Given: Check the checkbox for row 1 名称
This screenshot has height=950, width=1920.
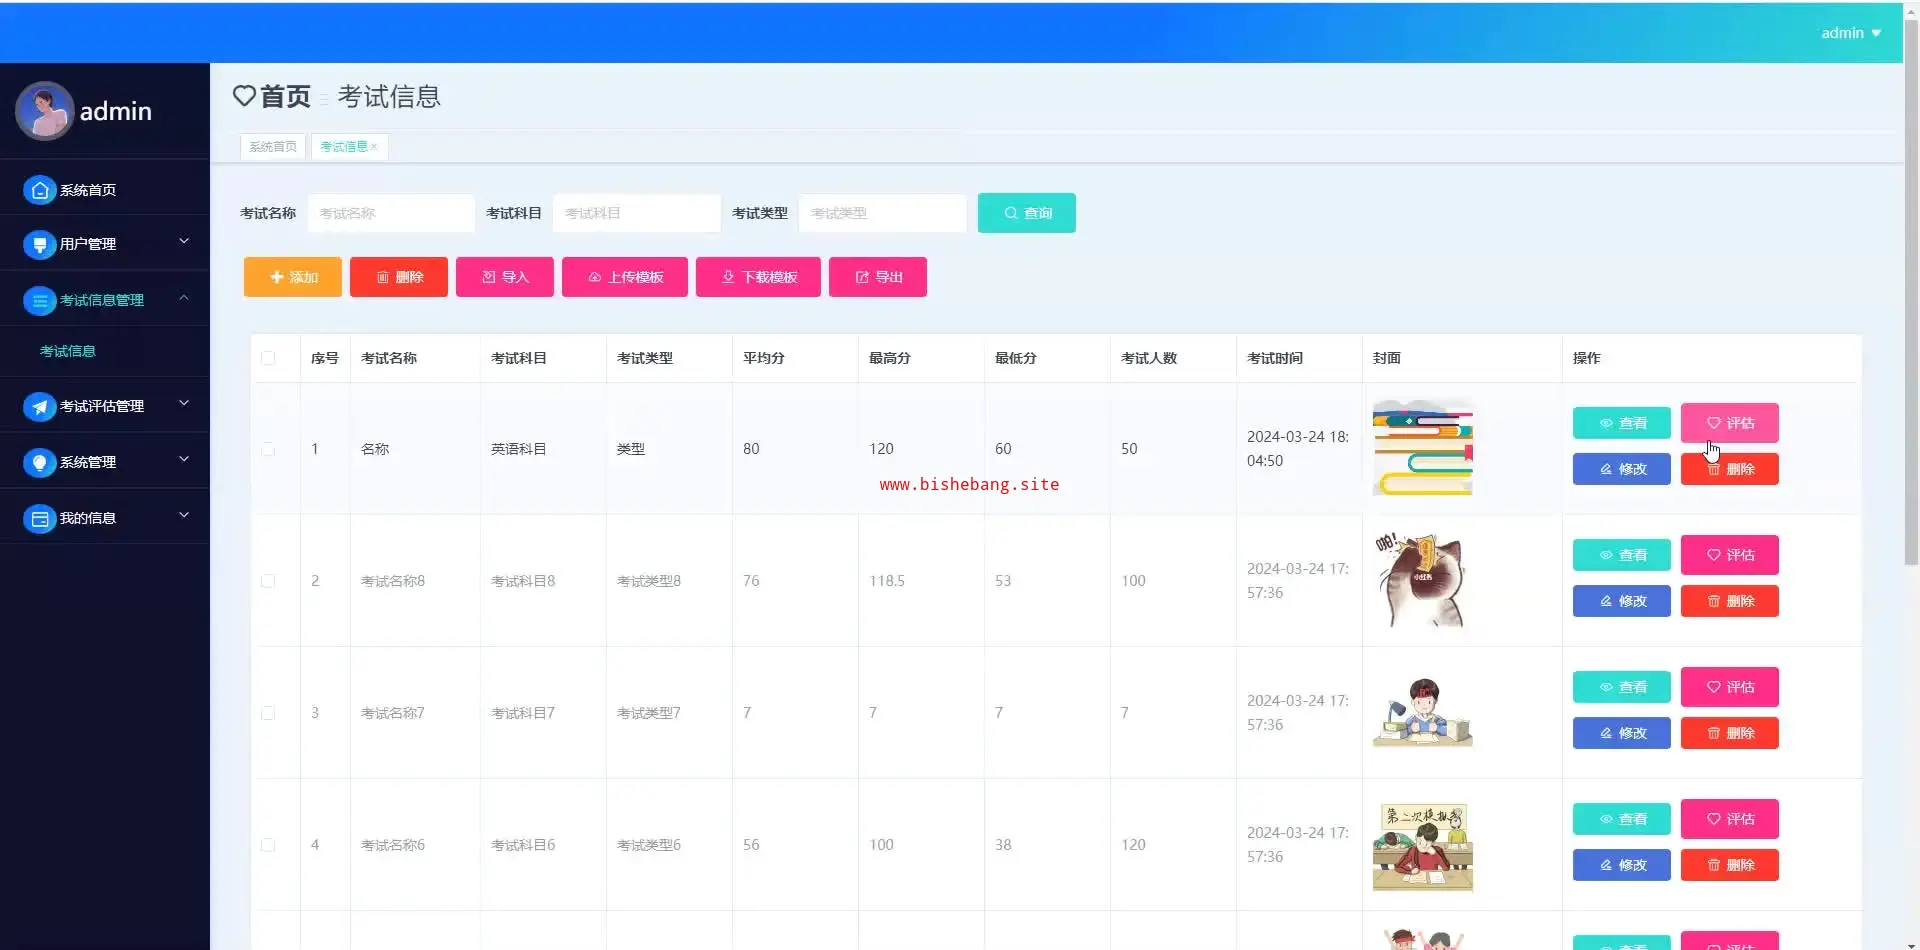Looking at the screenshot, I should [x=268, y=449].
